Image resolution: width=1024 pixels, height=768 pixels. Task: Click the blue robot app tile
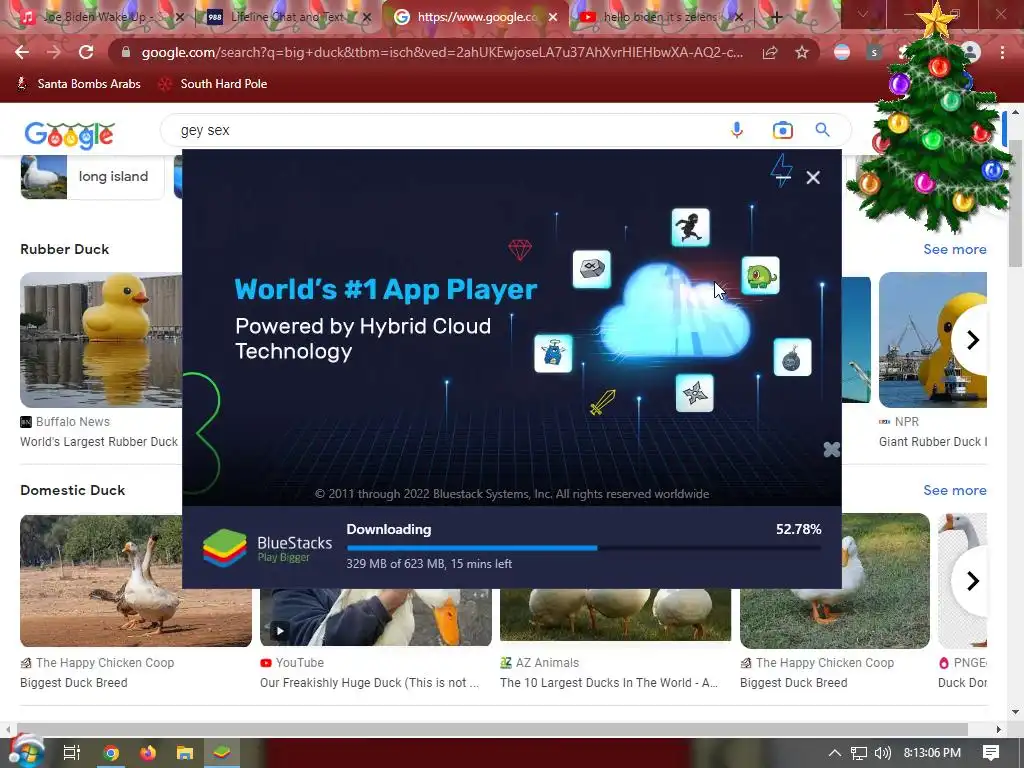click(x=553, y=353)
